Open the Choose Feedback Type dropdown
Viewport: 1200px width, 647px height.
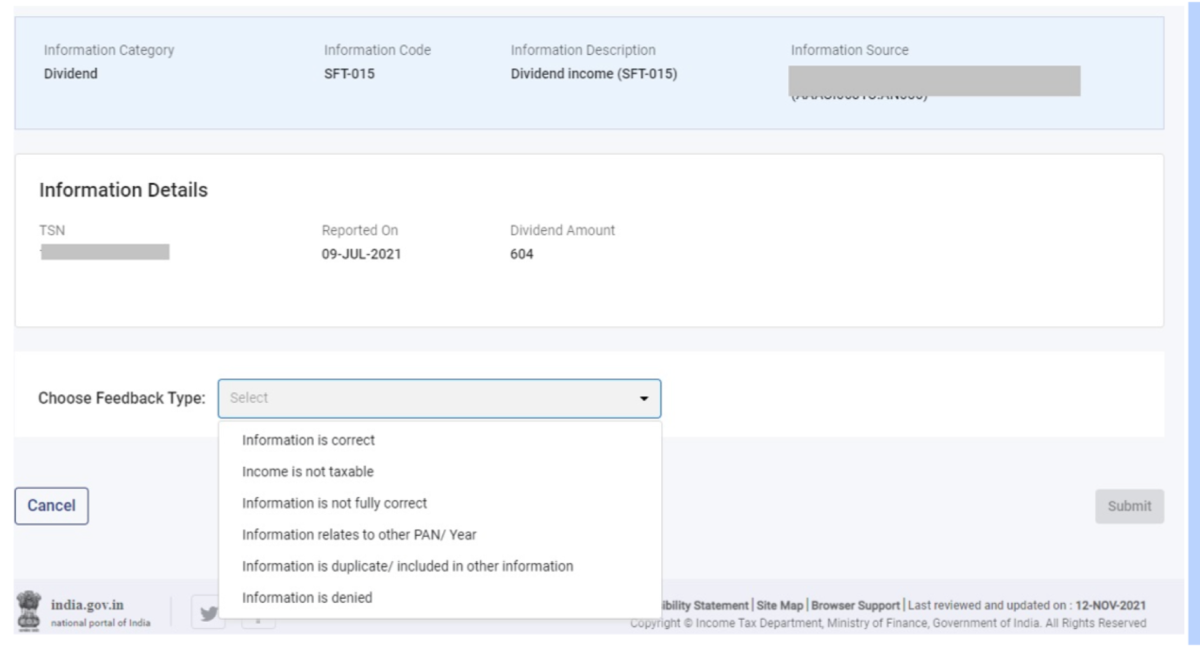(x=440, y=398)
